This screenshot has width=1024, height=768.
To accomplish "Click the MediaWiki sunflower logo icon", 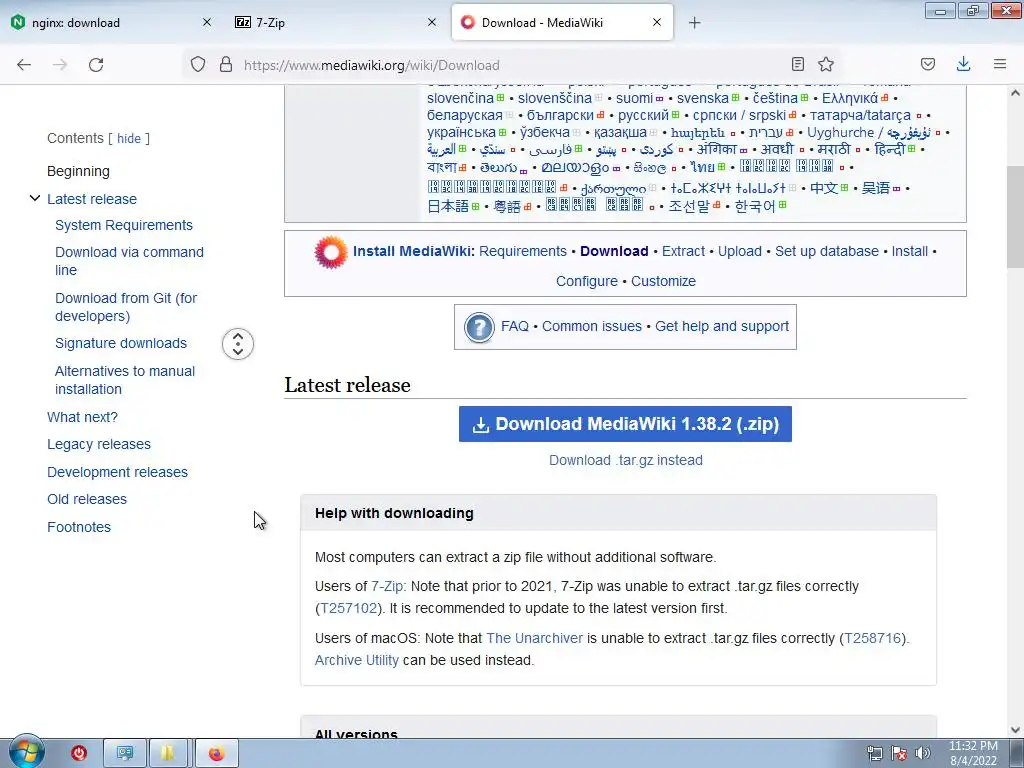I will (x=331, y=252).
